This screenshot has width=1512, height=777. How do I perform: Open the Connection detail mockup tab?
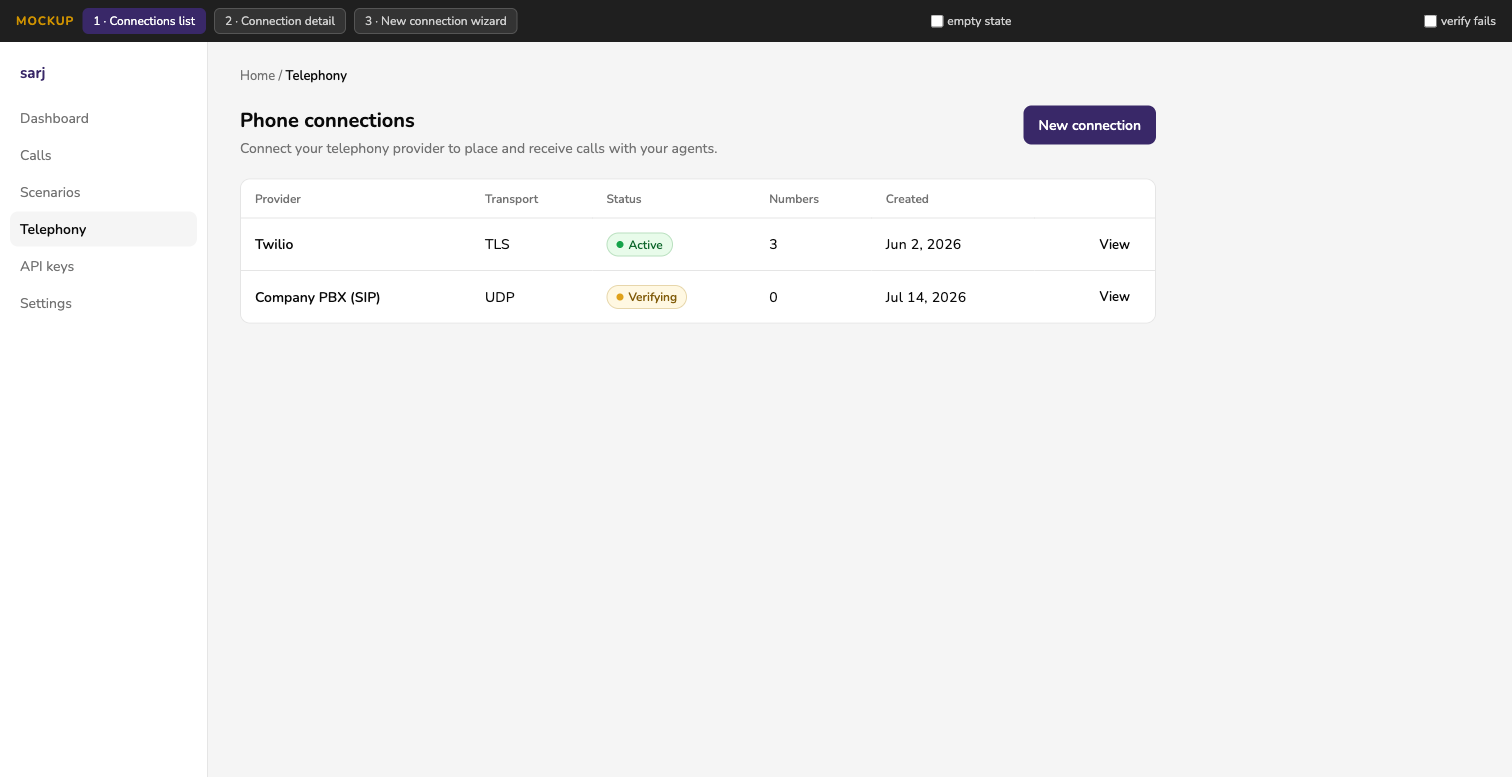pos(280,21)
